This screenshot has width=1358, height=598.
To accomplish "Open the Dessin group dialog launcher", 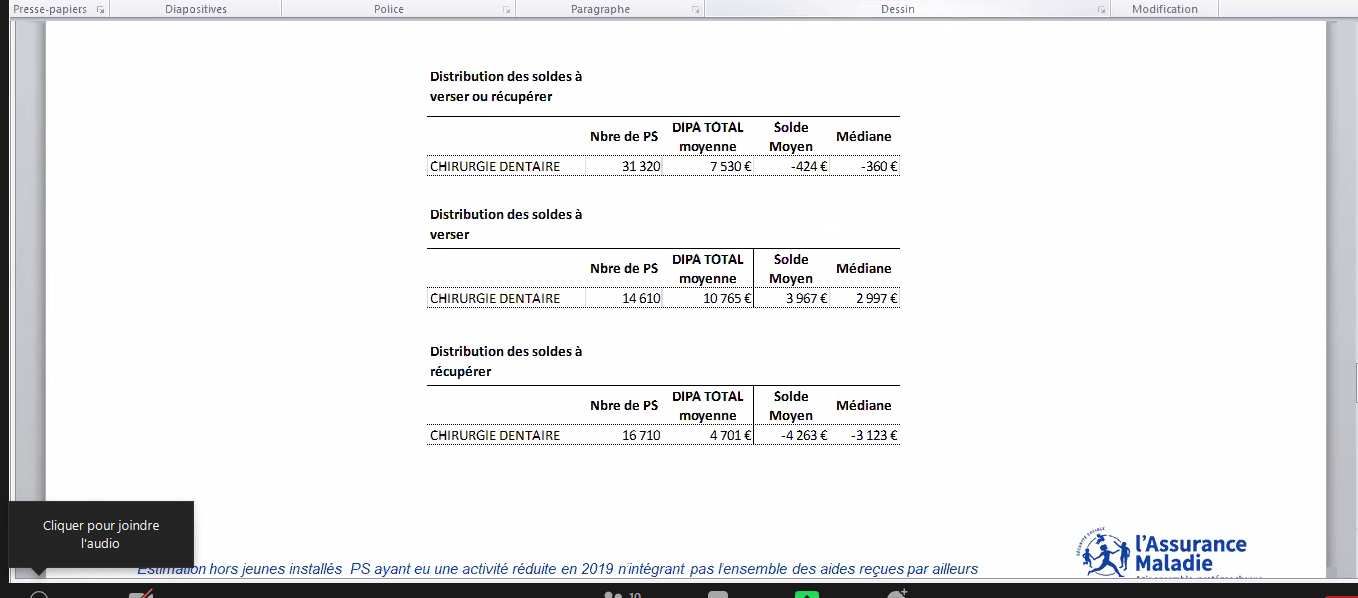I will 1101,9.
